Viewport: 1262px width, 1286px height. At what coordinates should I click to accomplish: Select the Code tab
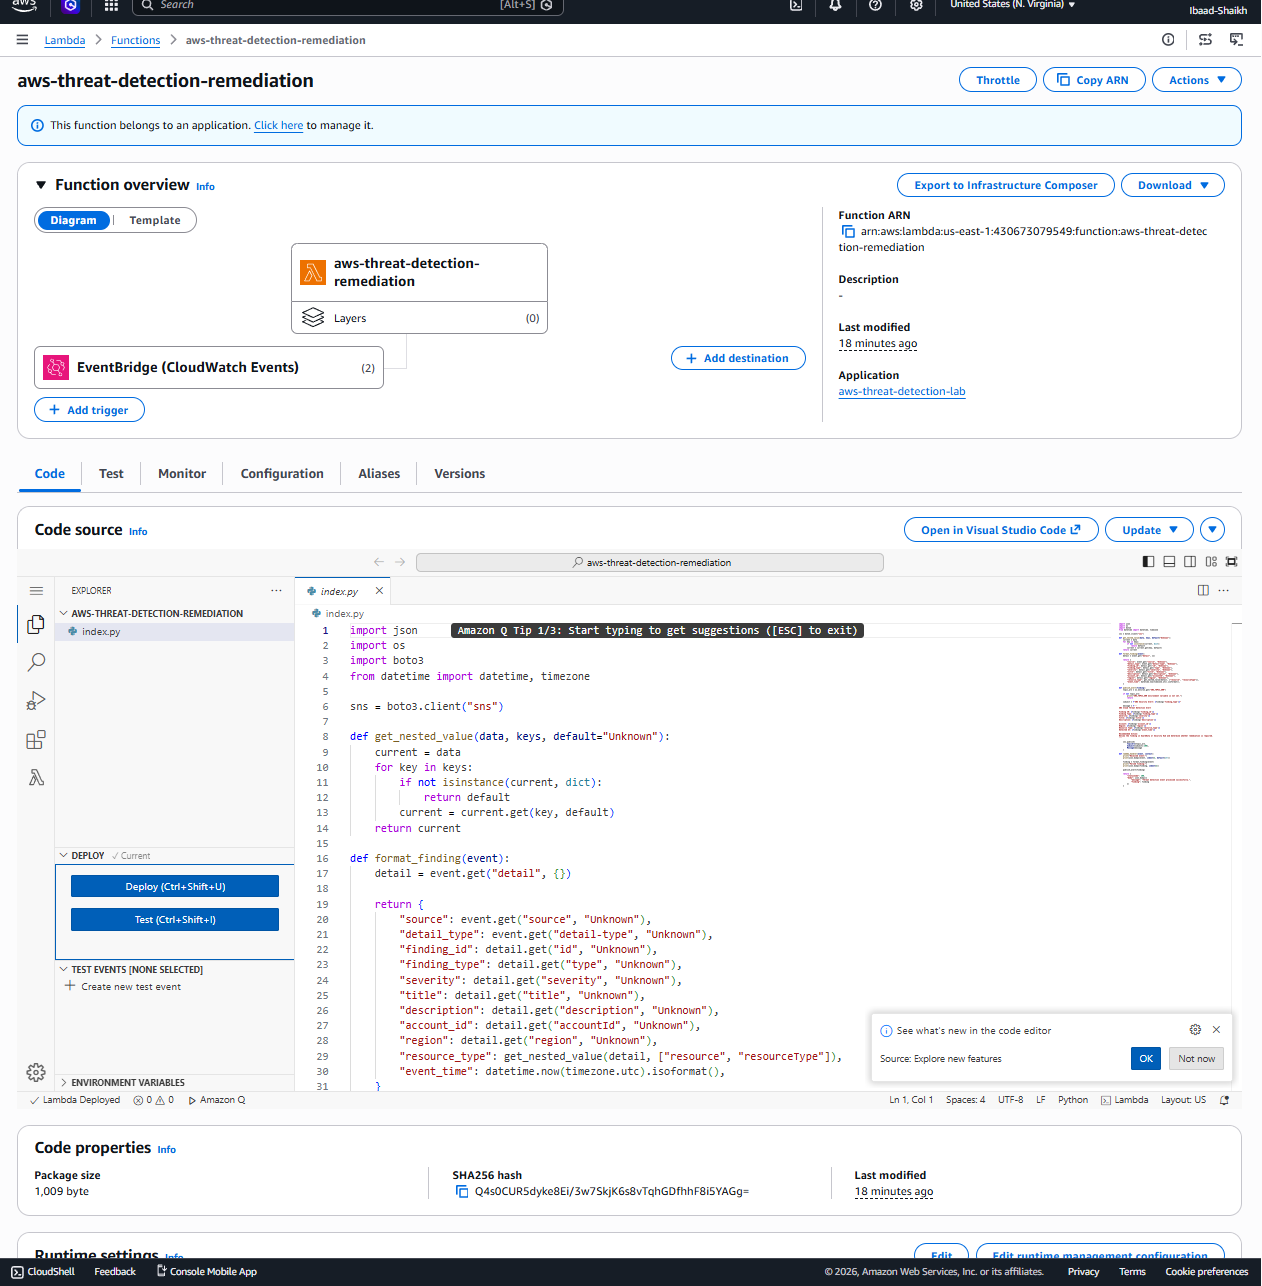(x=50, y=474)
